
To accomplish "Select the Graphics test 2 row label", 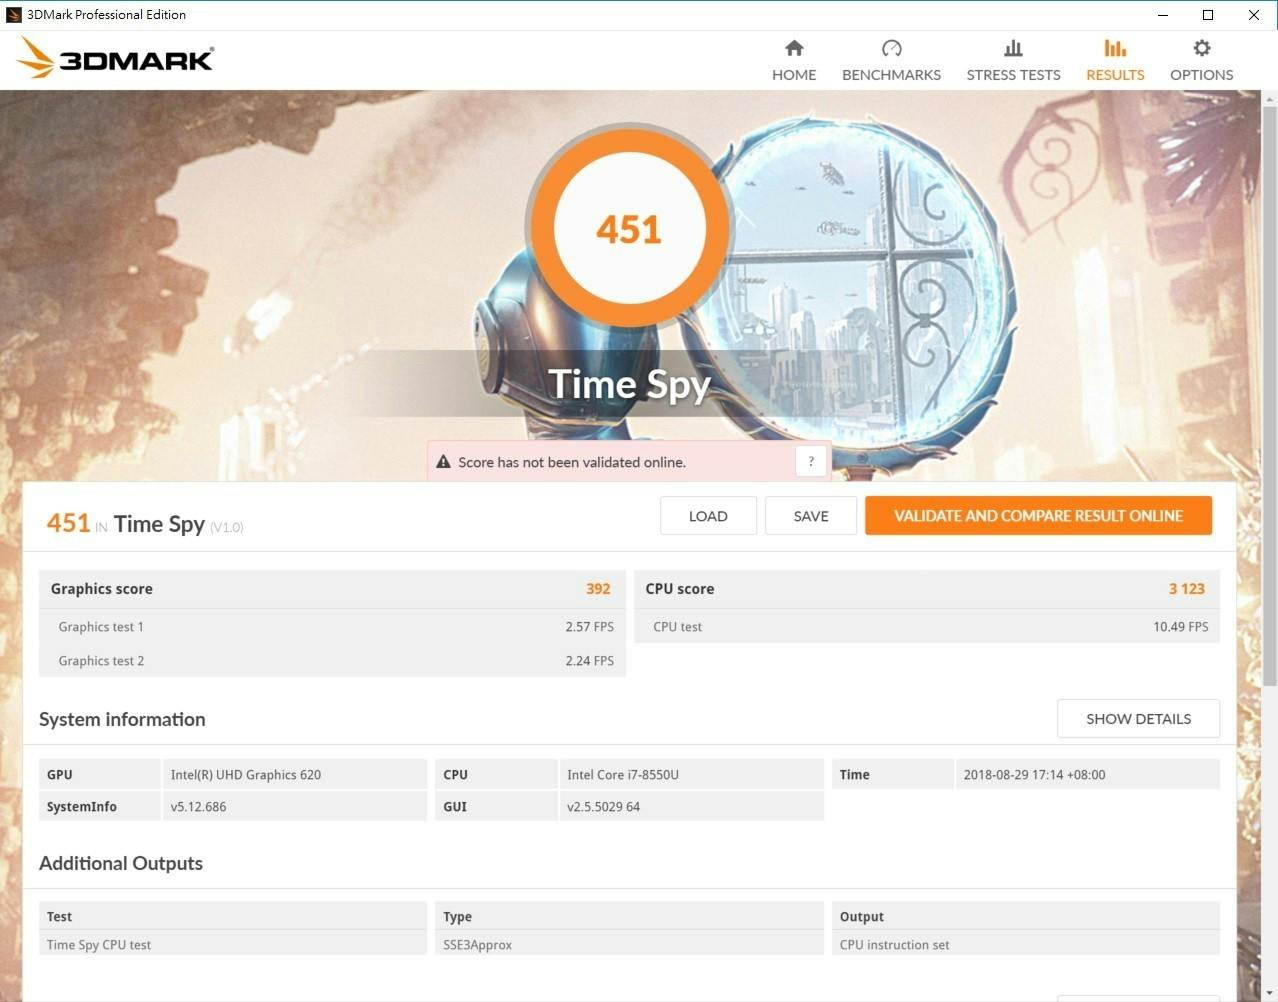I will (x=101, y=661).
